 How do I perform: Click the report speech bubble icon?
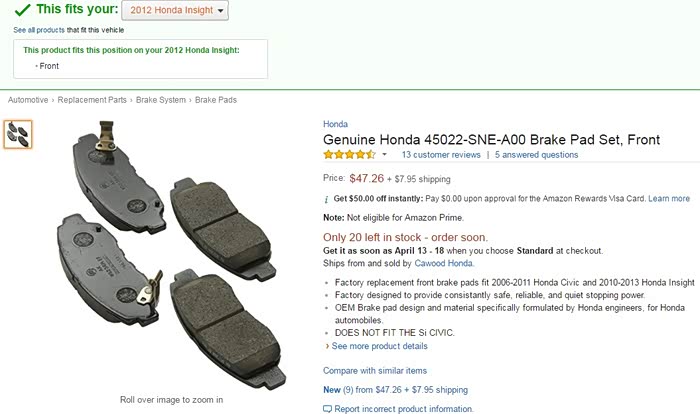[328, 409]
